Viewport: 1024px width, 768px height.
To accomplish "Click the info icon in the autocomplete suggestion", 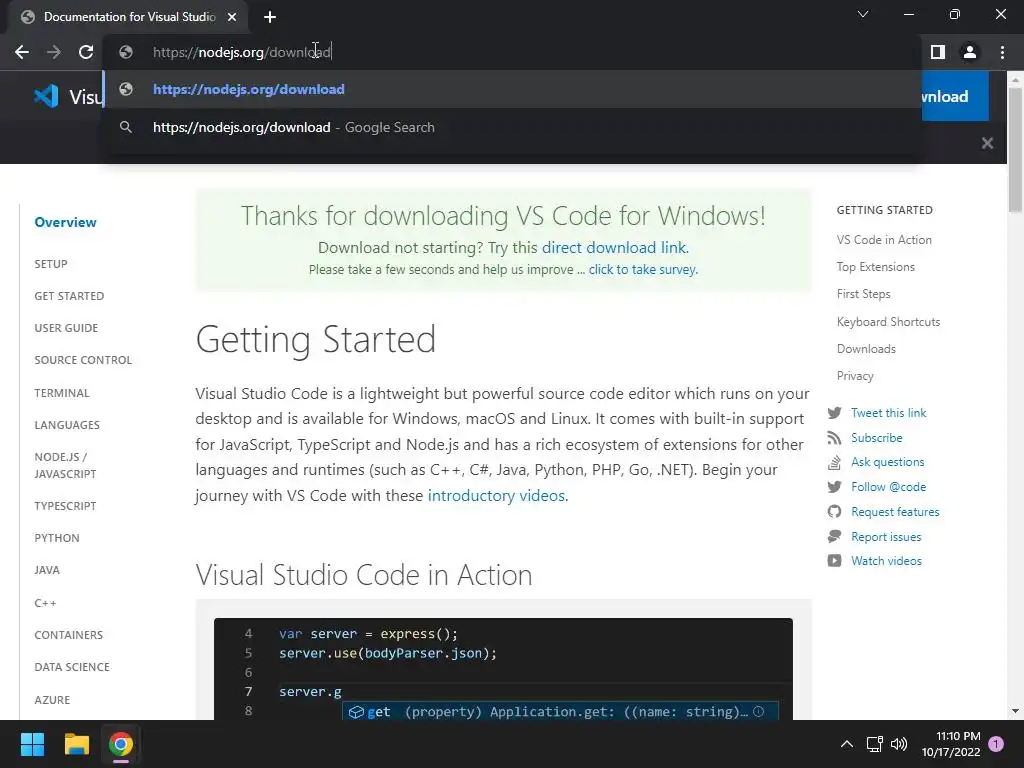I will tap(758, 712).
